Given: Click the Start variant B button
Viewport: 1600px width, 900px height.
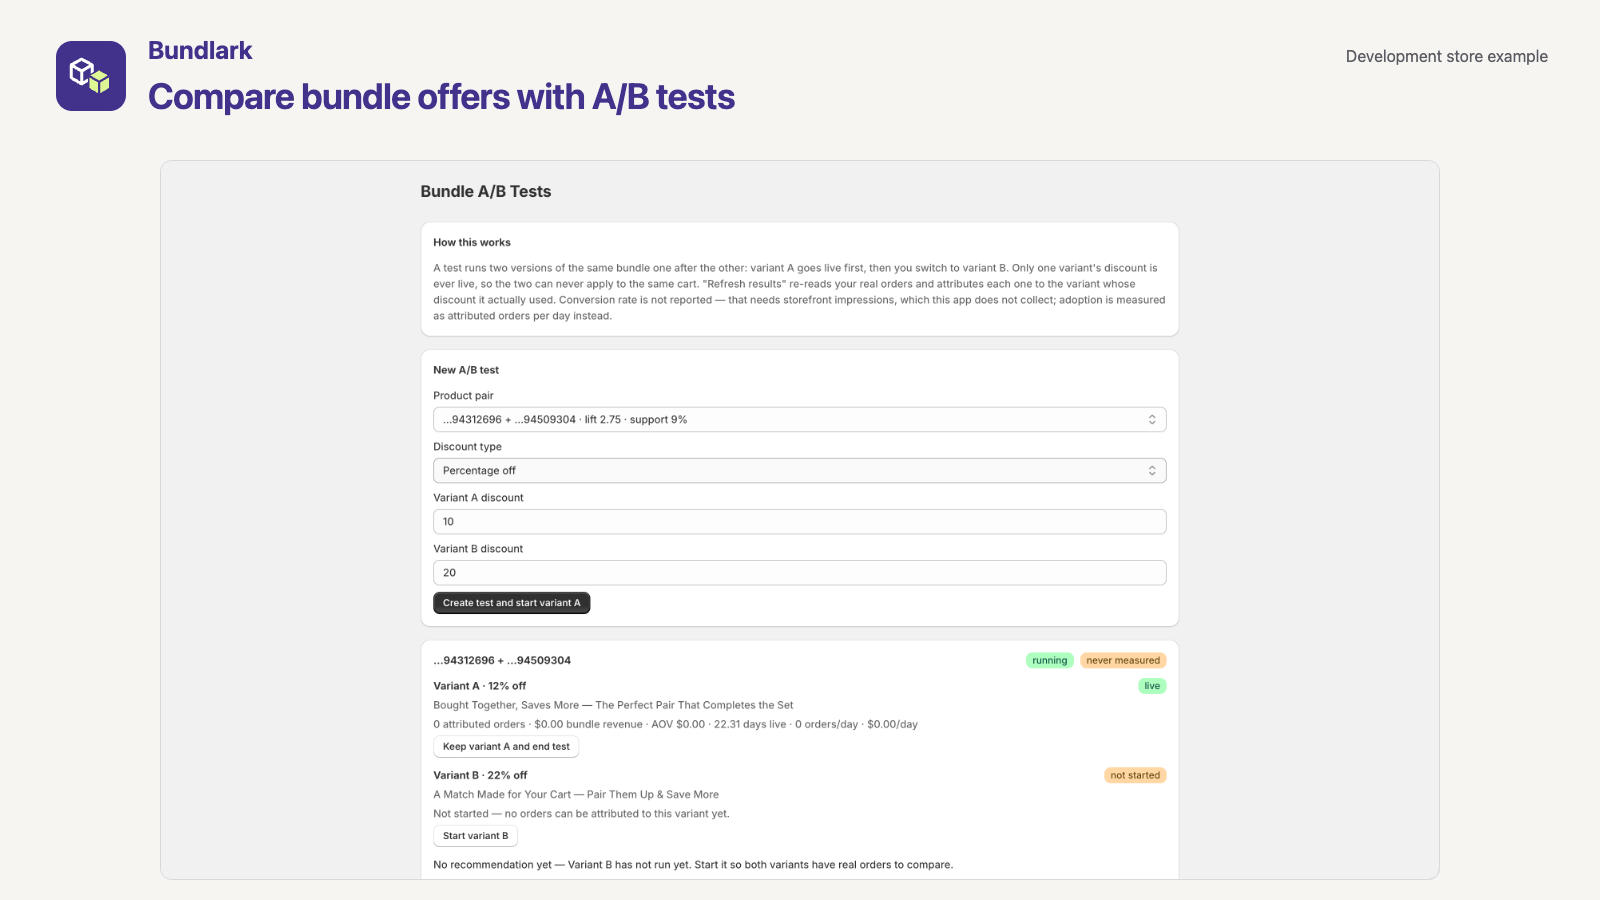Looking at the screenshot, I should point(475,836).
